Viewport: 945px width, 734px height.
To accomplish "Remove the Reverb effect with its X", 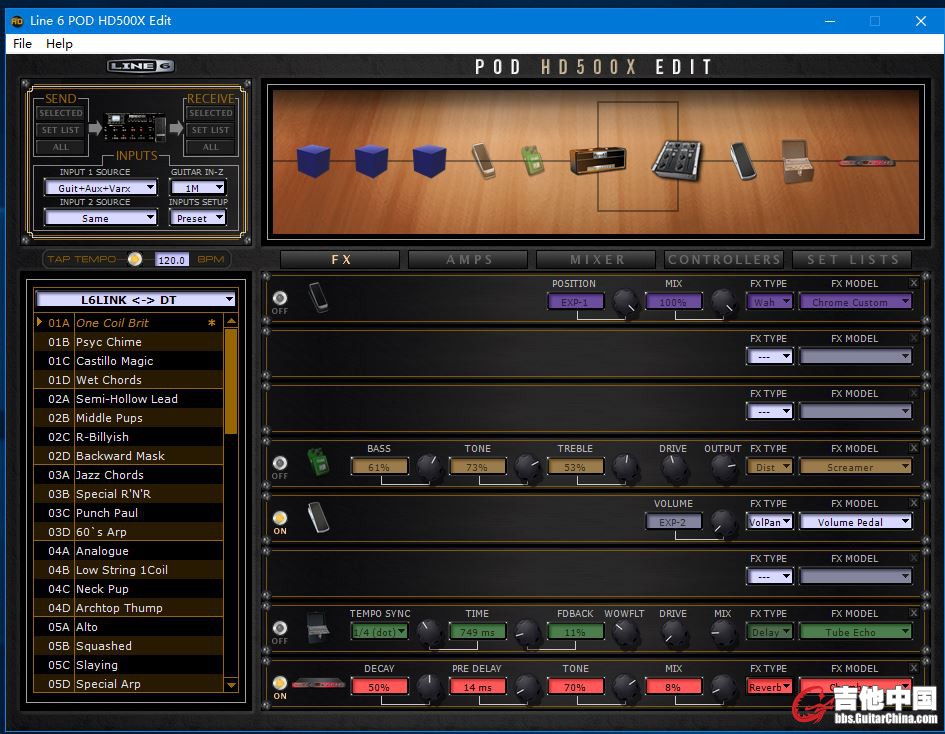I will [x=914, y=668].
